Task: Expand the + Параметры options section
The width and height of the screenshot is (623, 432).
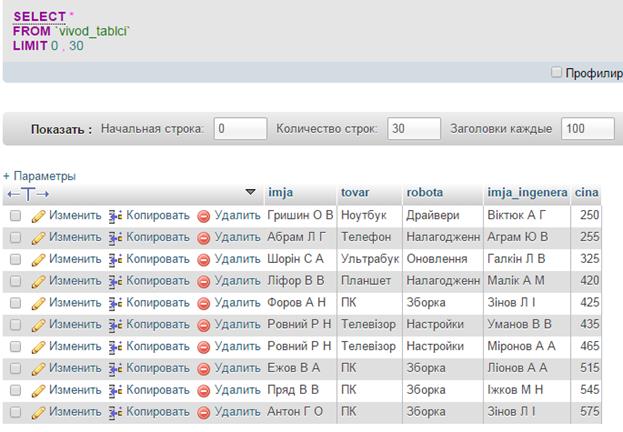Action: click(39, 176)
